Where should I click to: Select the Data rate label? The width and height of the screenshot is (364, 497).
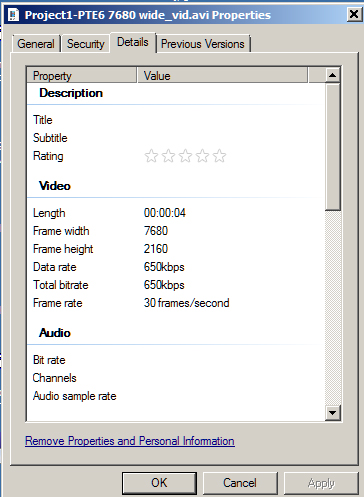coord(55,267)
